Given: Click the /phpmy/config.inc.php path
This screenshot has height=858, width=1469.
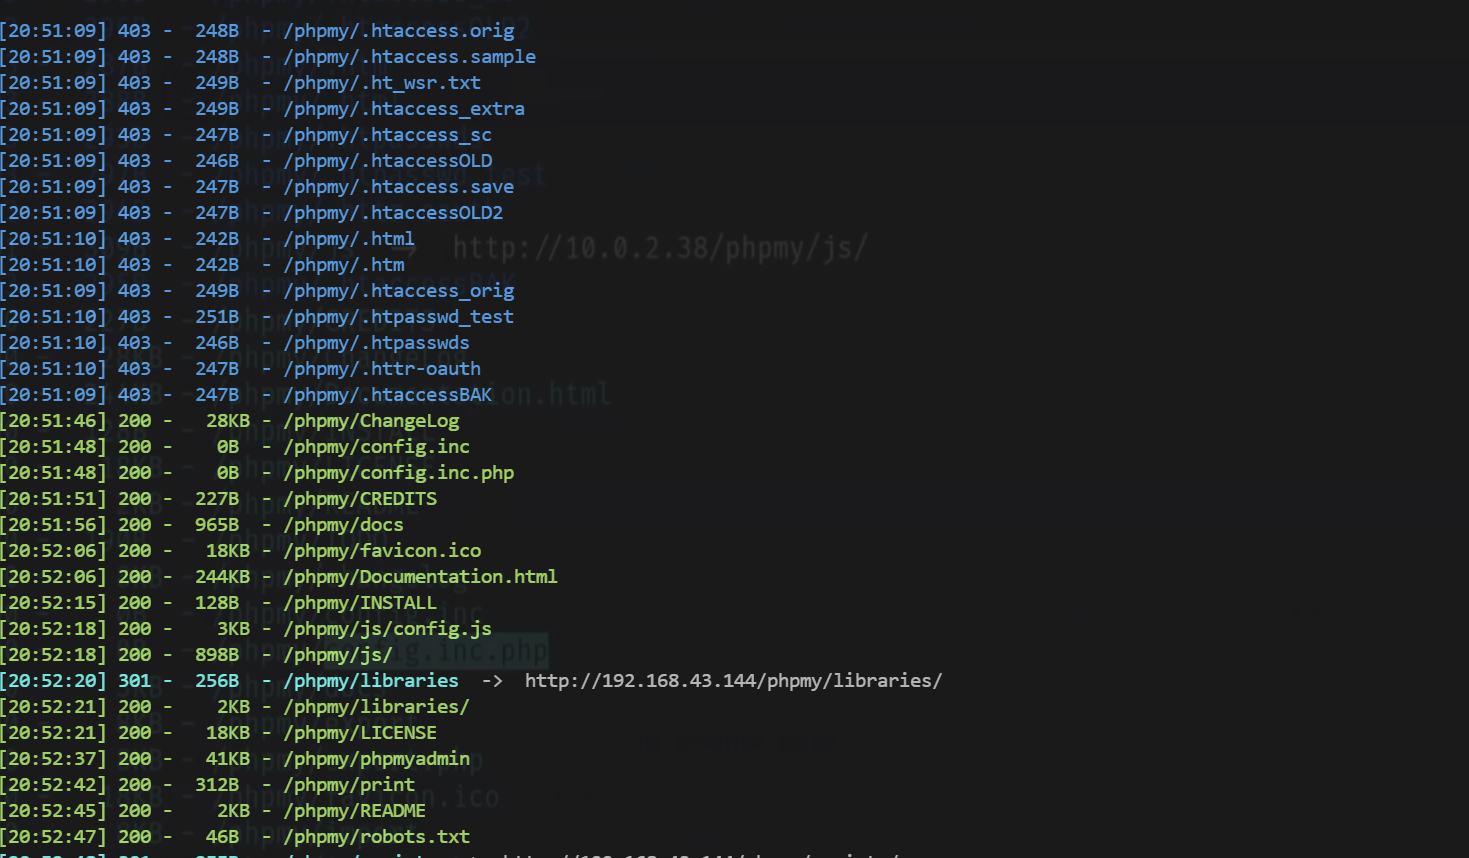Looking at the screenshot, I should [399, 473].
